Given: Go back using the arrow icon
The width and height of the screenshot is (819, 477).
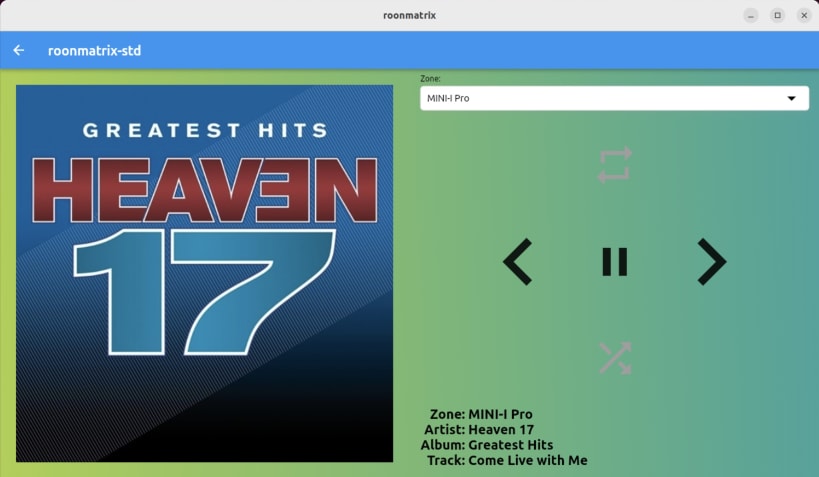Looking at the screenshot, I should (19, 50).
